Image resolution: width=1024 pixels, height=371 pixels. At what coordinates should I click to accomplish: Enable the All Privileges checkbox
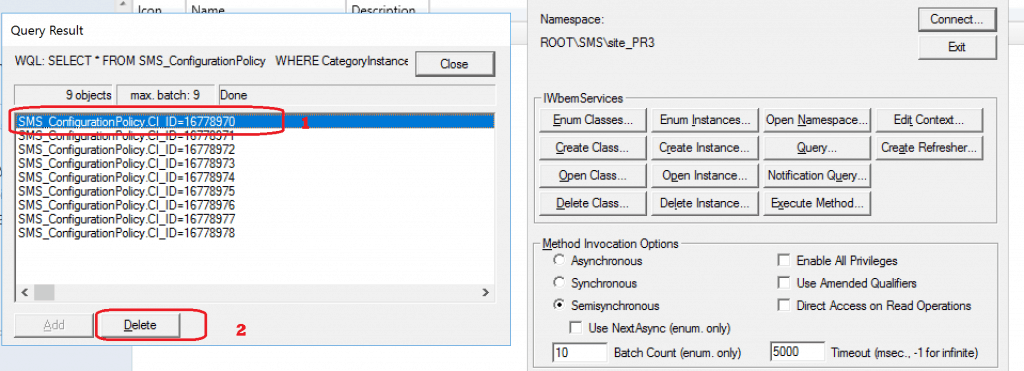pos(784,261)
